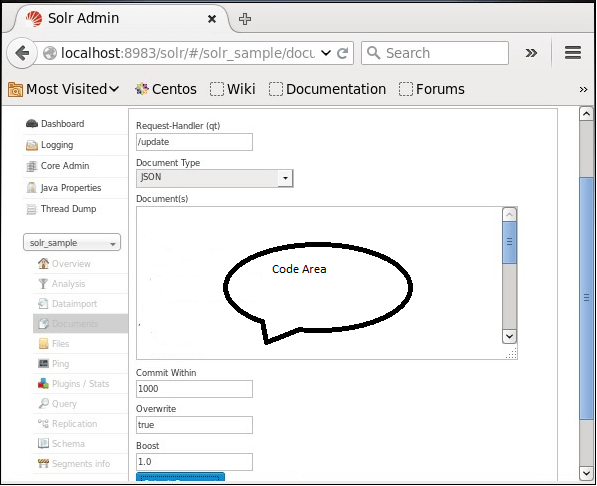Click the Request-Handler /update field
Image resolution: width=597 pixels, height=486 pixels.
(194, 142)
